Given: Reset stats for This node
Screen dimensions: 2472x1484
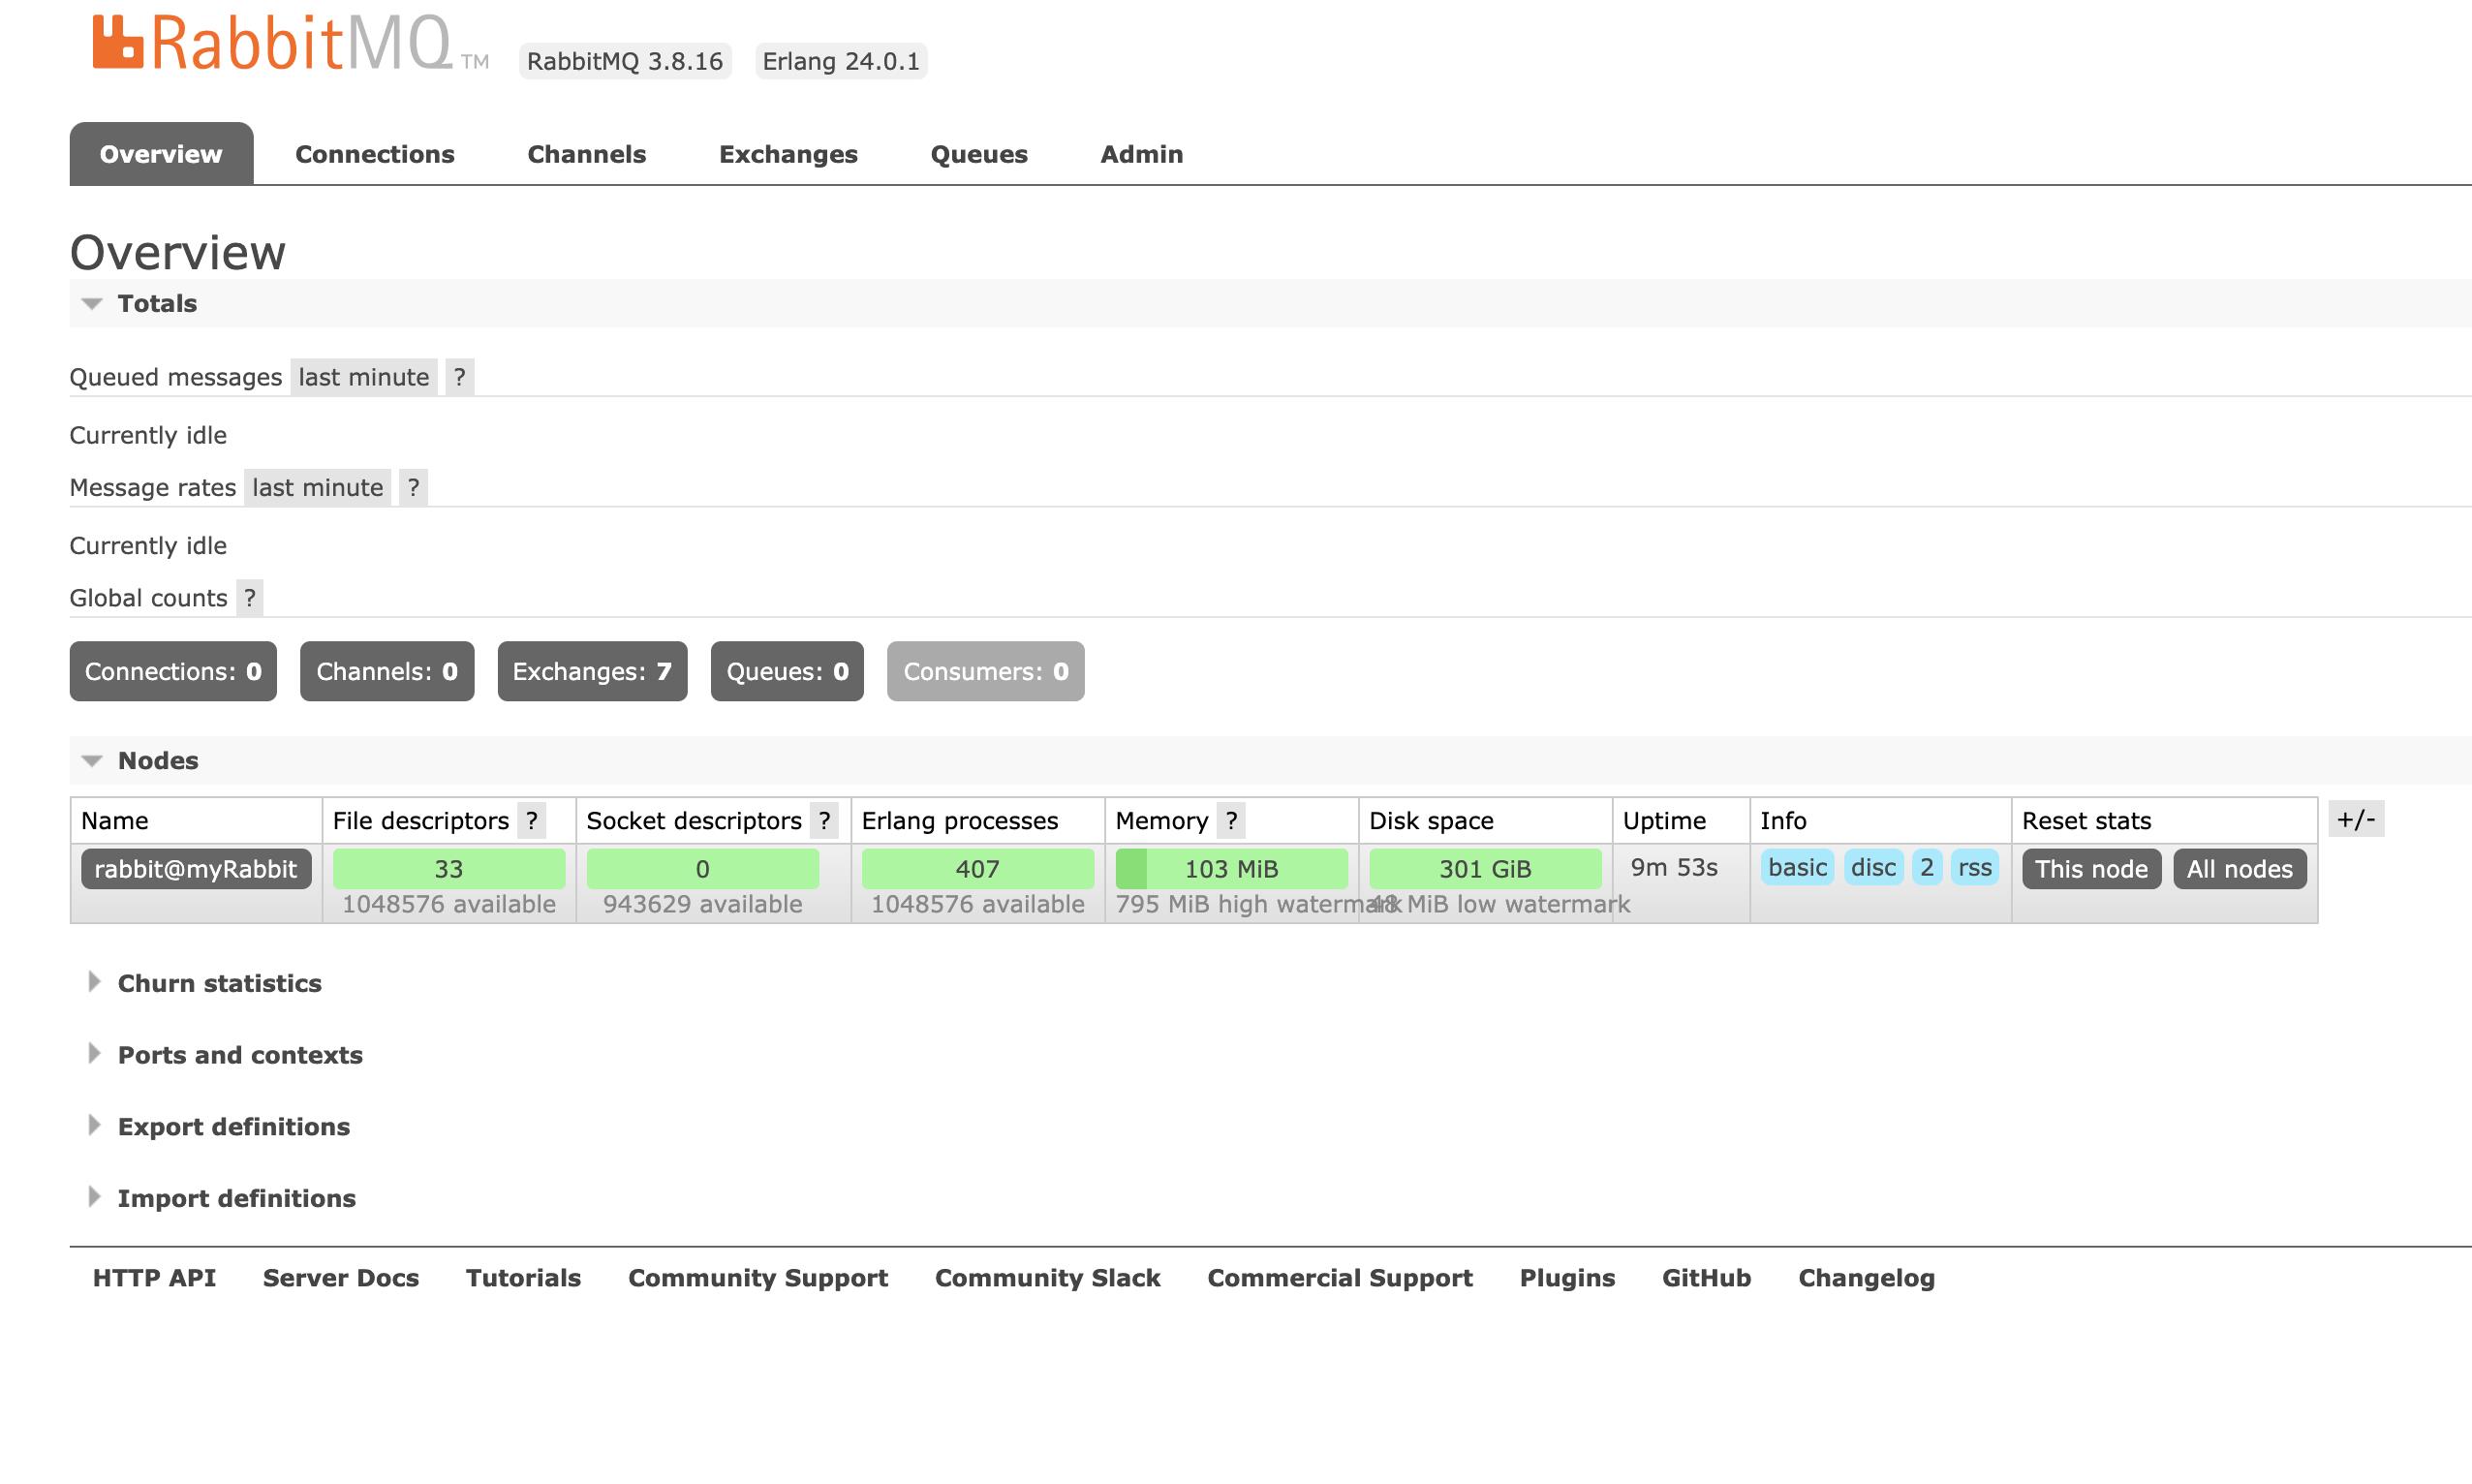Looking at the screenshot, I should 2091,869.
